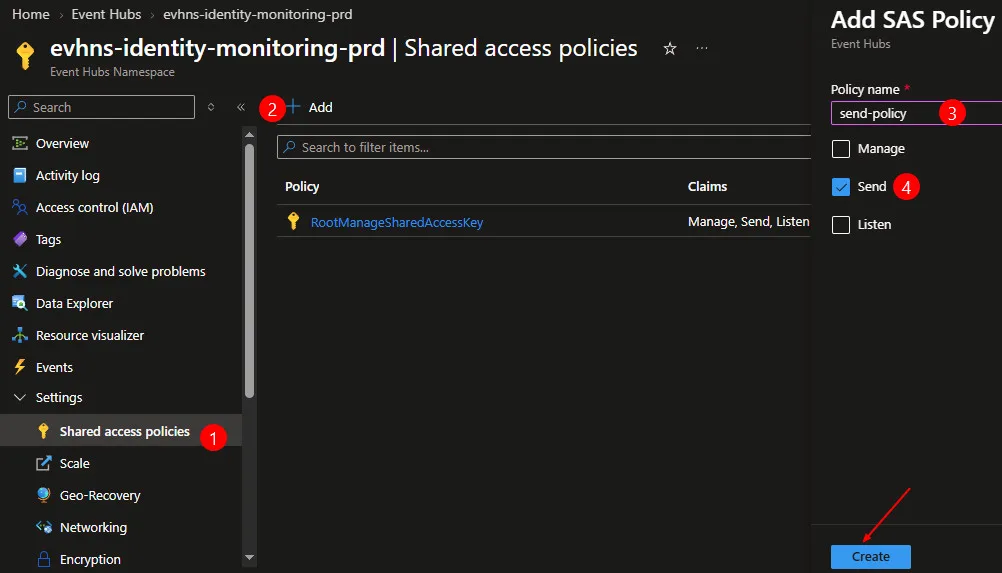Check the Listen checkbox

(x=841, y=225)
